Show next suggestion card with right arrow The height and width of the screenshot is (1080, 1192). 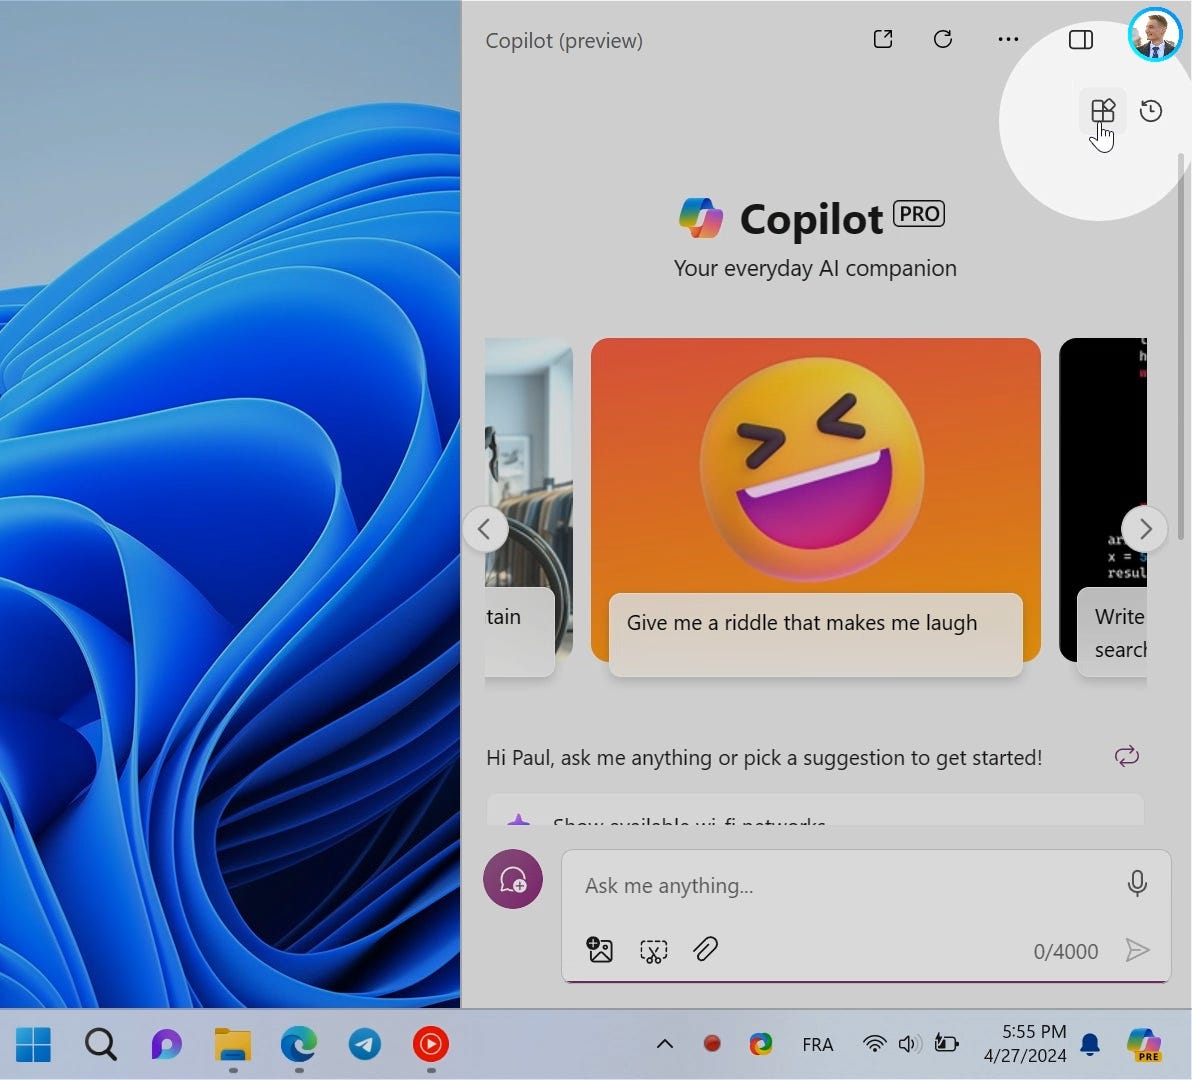coord(1144,529)
